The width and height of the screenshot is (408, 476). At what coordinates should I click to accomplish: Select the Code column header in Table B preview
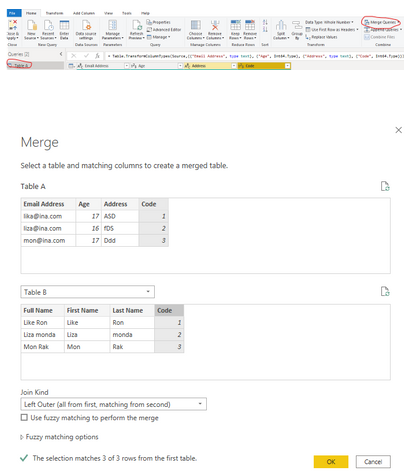coord(169,310)
